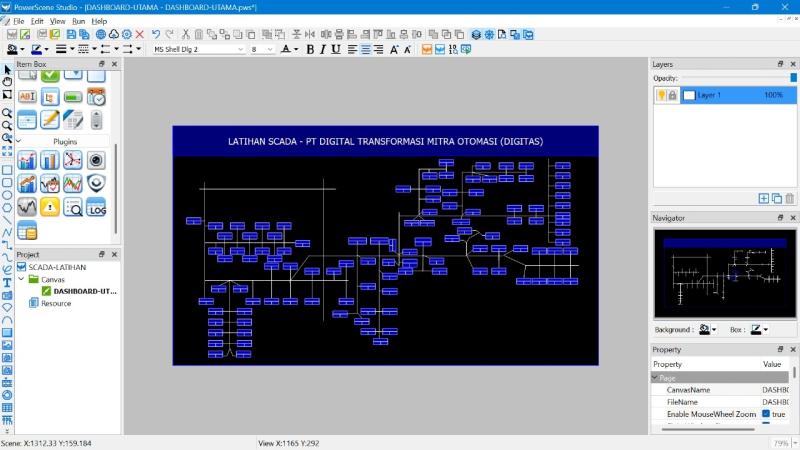The width and height of the screenshot is (800, 450).
Task: Toggle Enable MouseWheel Zoom checkbox
Action: (766, 414)
